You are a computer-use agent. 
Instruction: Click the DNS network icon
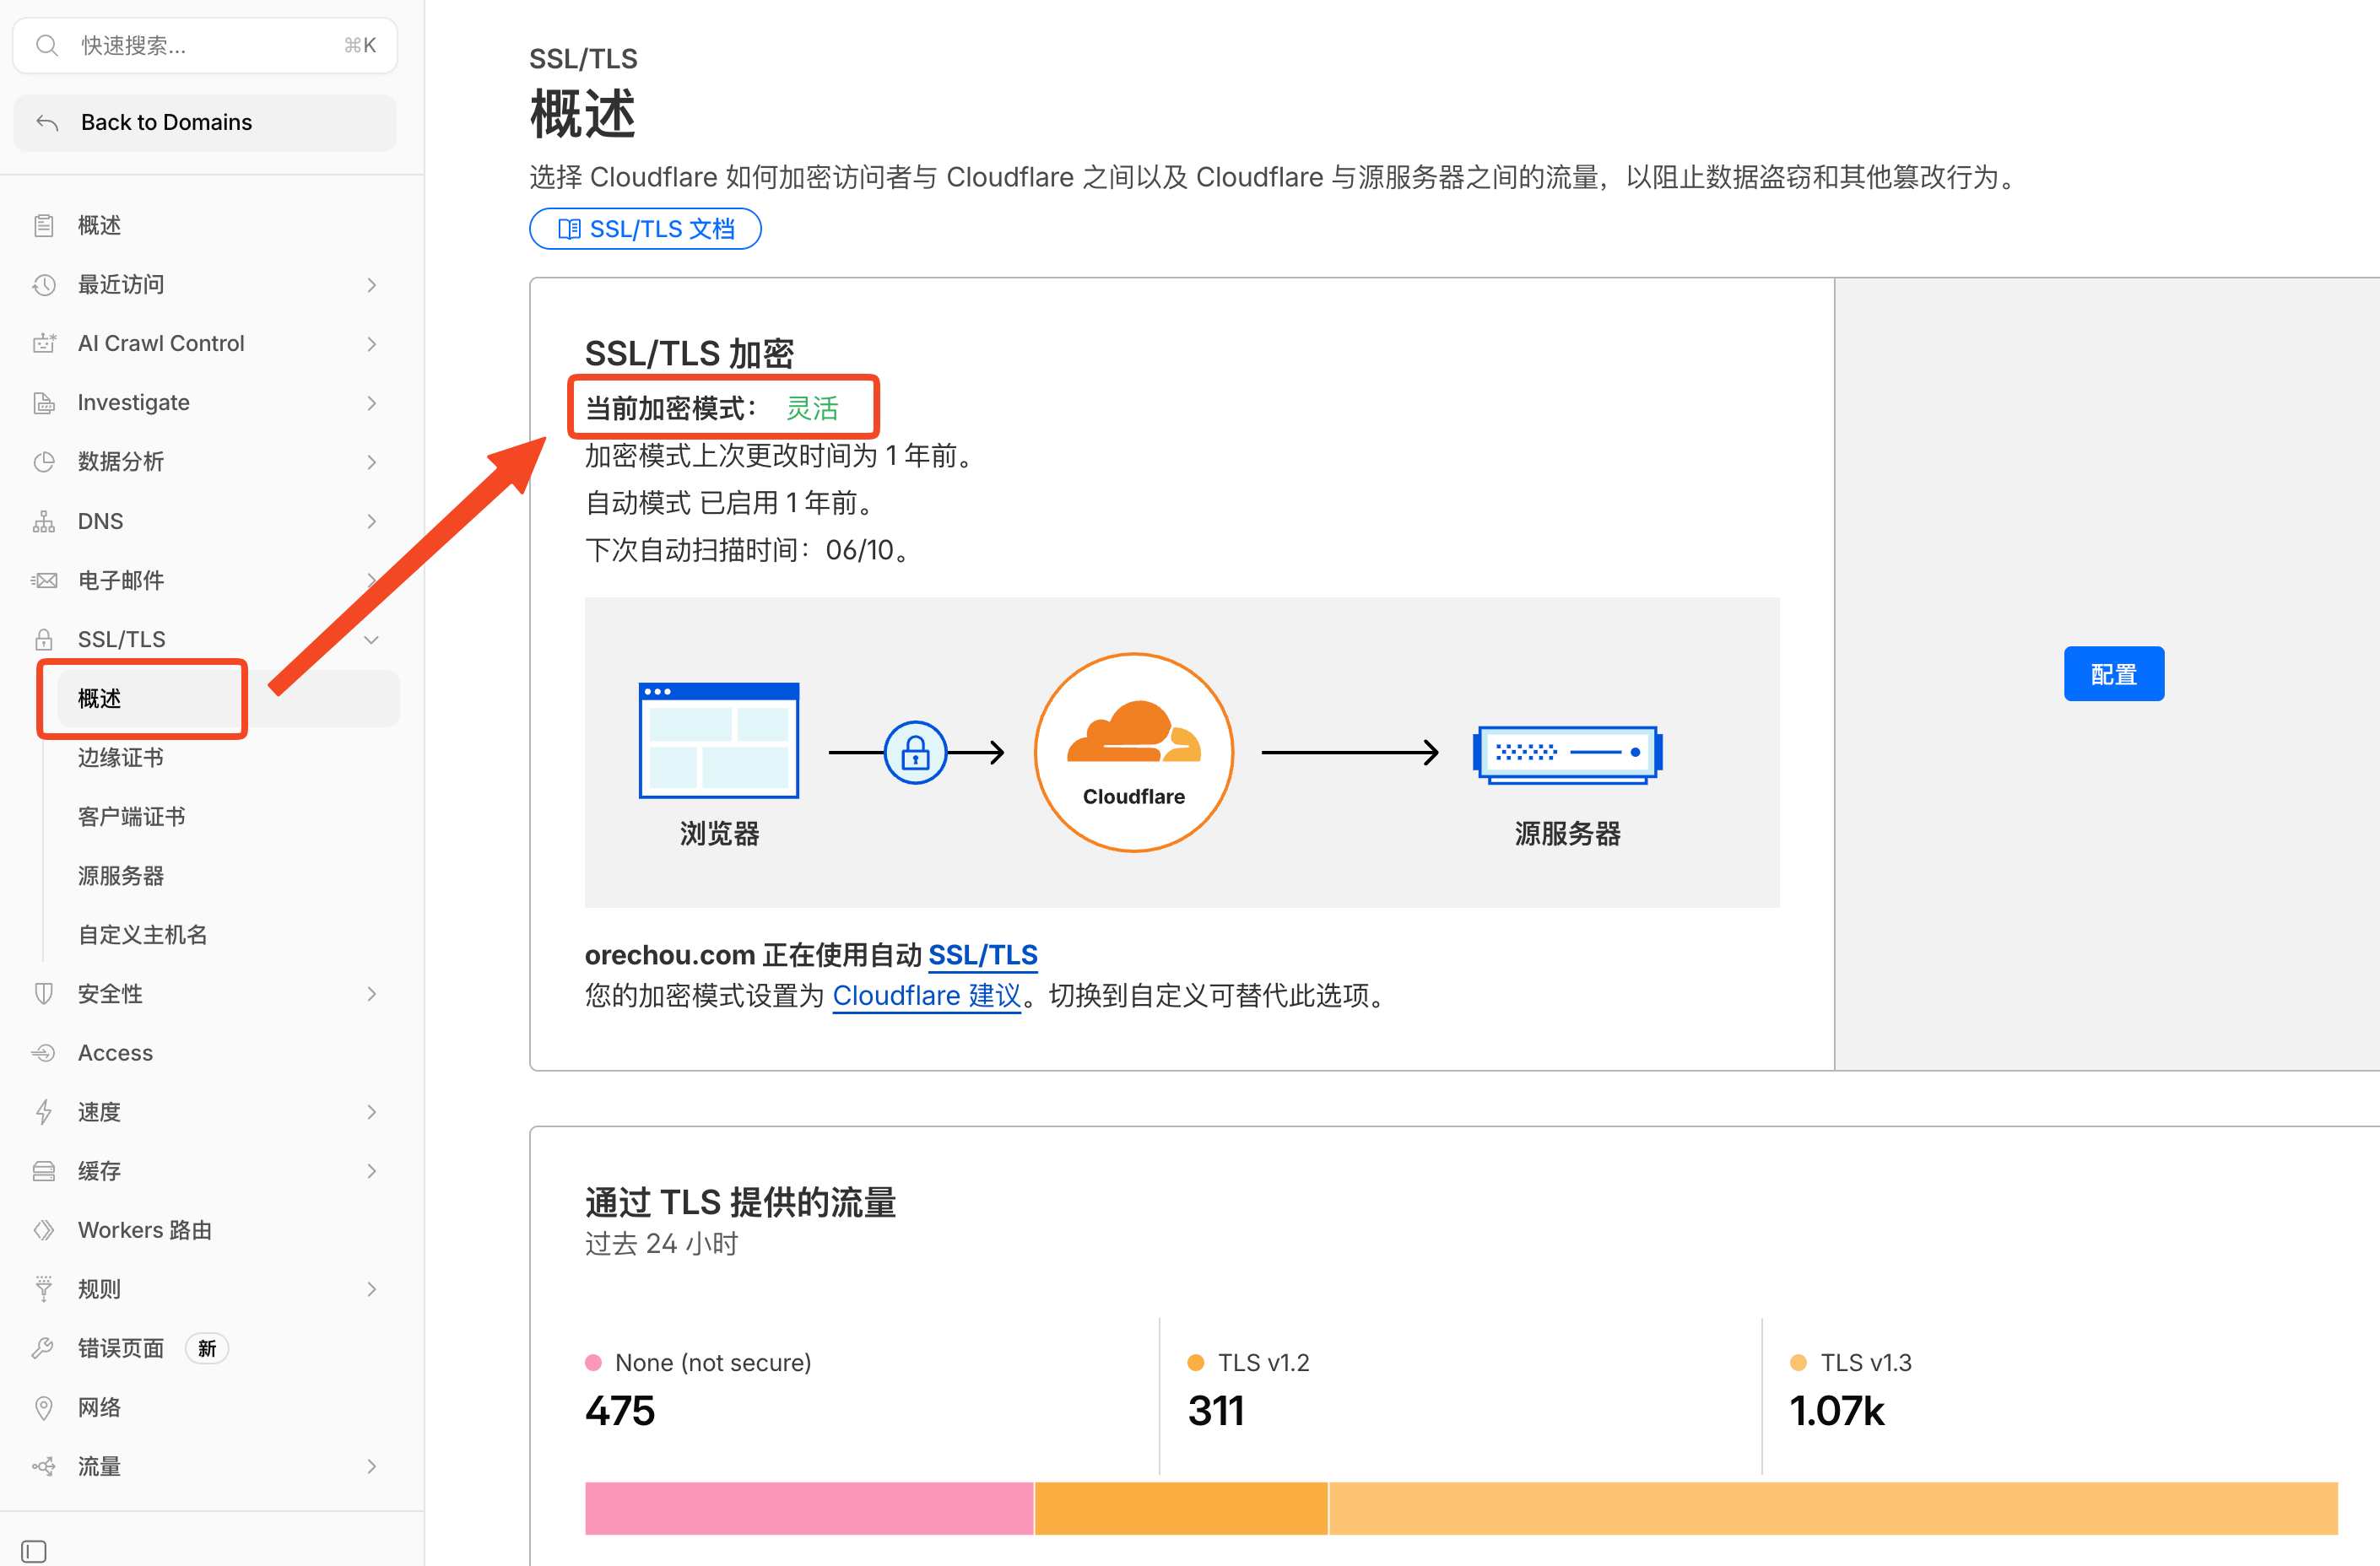tap(44, 521)
